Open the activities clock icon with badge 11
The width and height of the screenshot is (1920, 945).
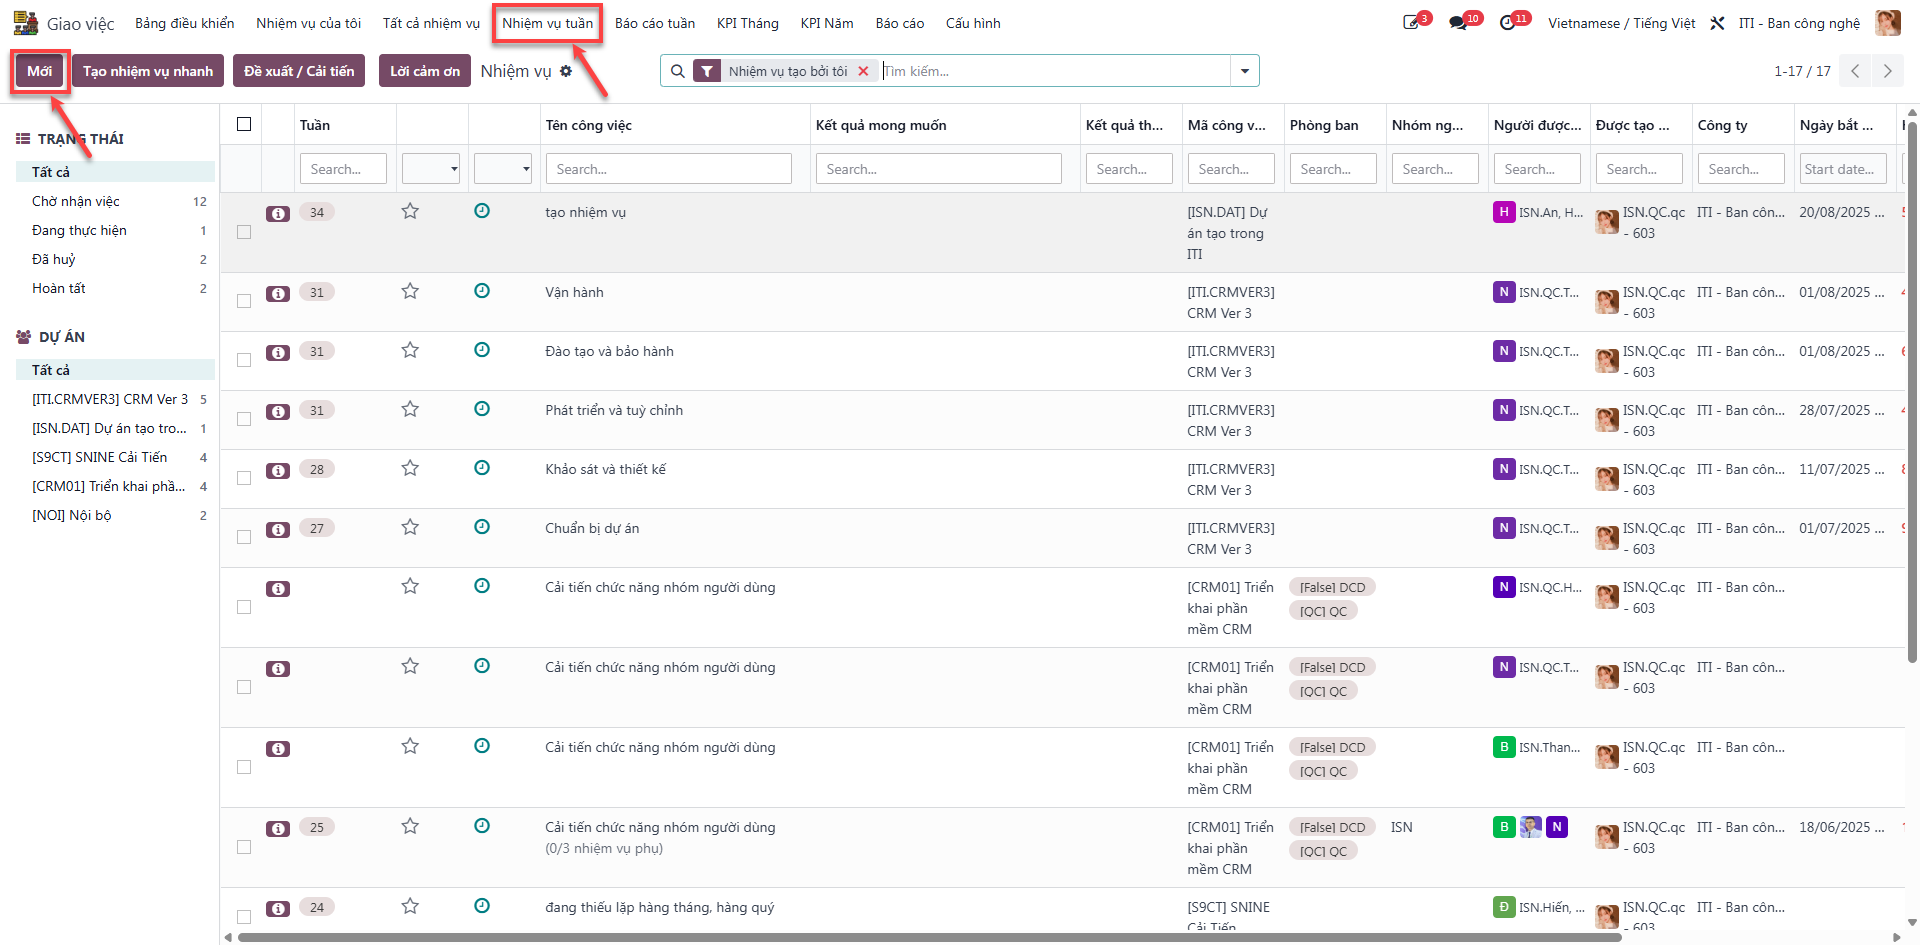[1512, 22]
